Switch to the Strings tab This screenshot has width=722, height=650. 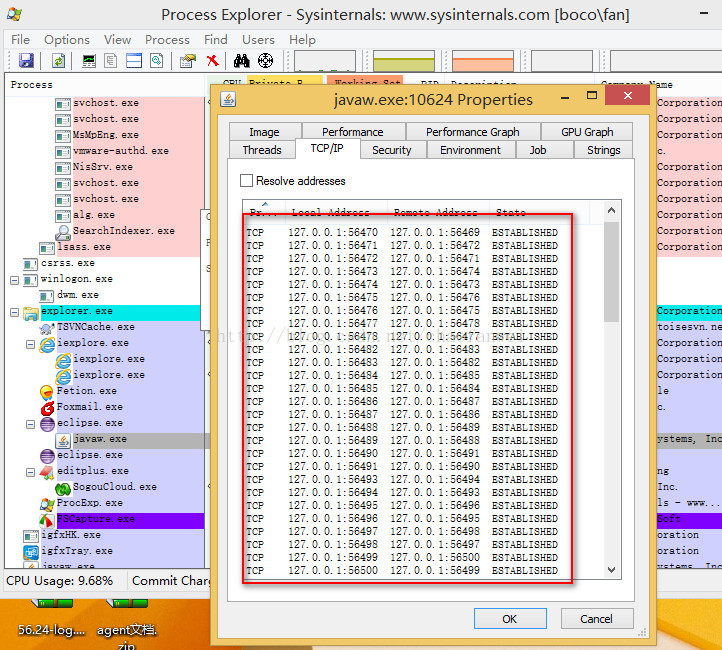(604, 150)
